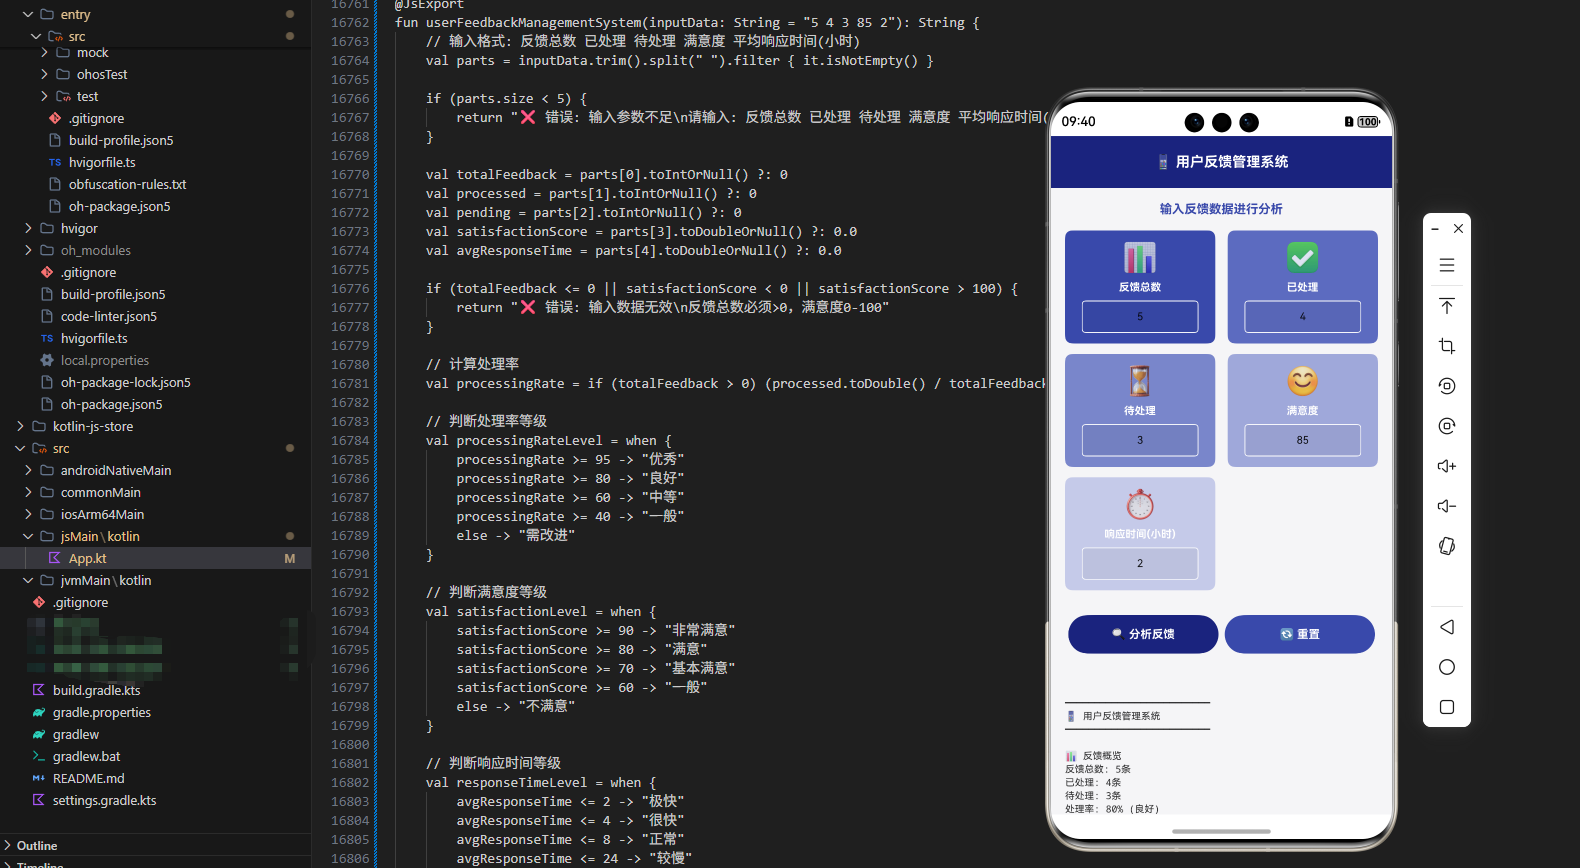Expand the kotlin-js-store folder

19,426
